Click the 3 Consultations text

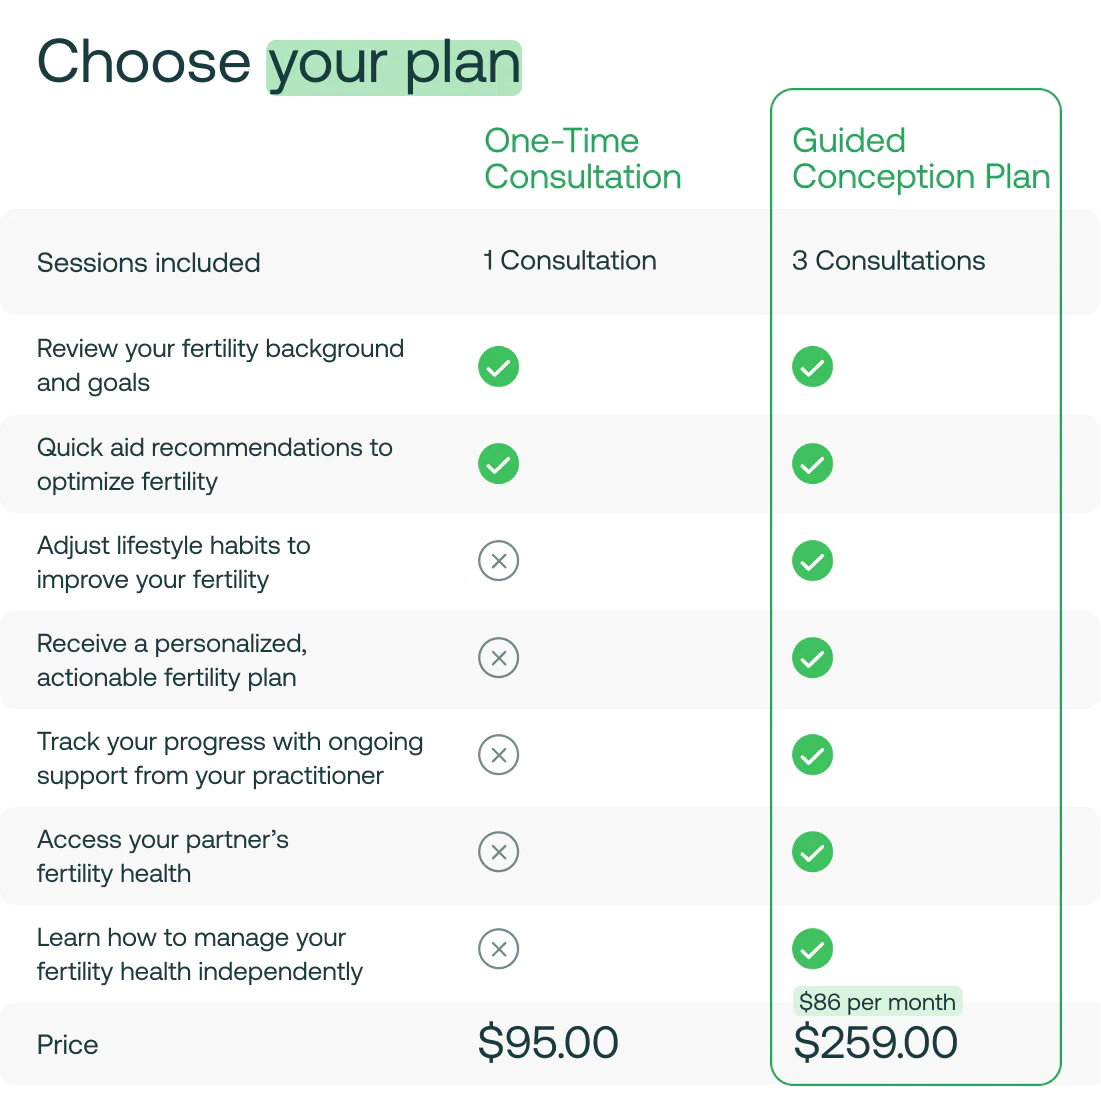888,261
